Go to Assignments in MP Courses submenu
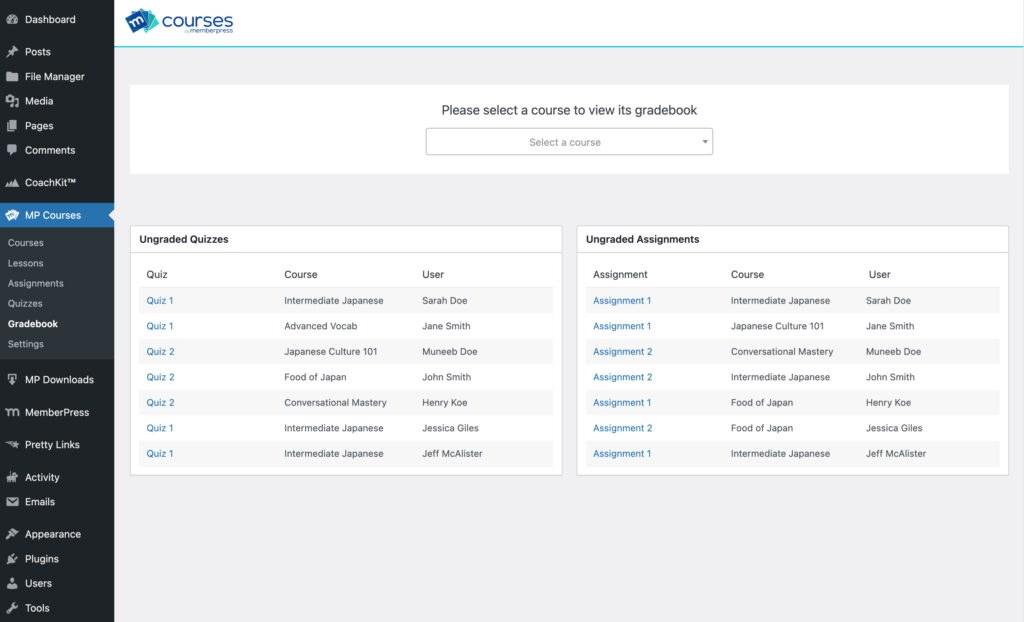This screenshot has height=622, width=1024. [x=35, y=284]
